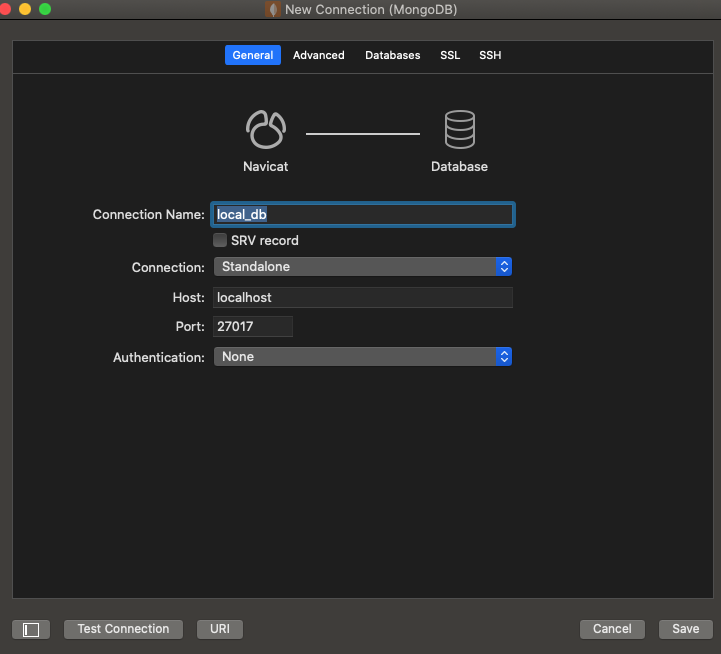
Task: Enable the SRV record checkbox
Action: (x=220, y=240)
